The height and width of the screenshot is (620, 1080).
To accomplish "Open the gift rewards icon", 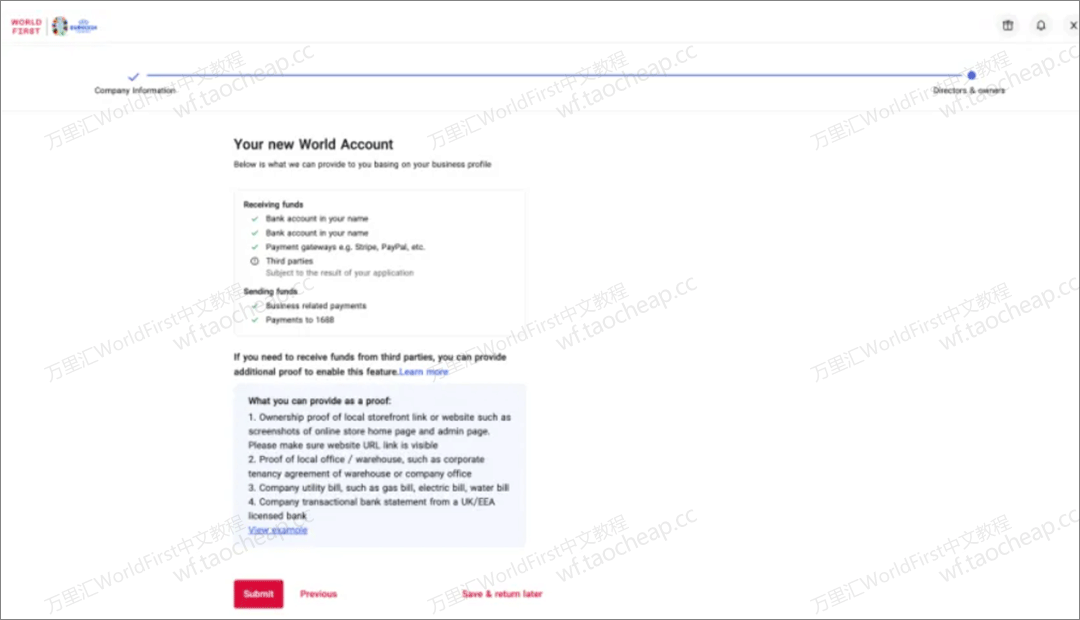I will point(1008,25).
